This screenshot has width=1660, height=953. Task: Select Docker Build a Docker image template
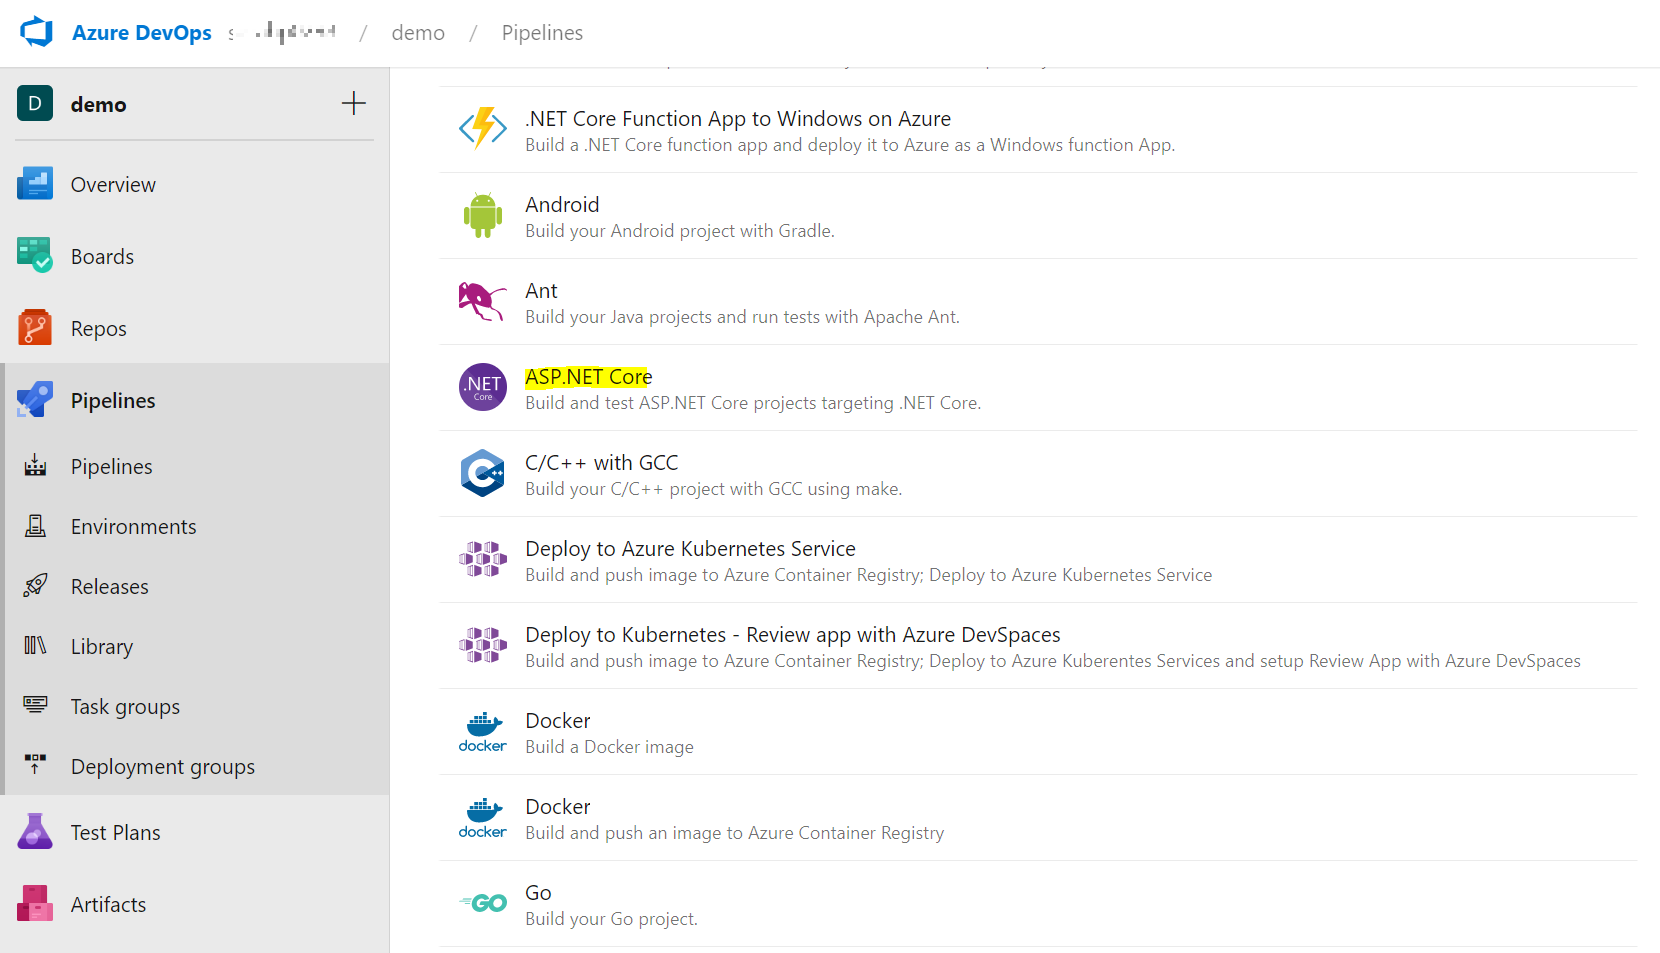coord(1039,732)
